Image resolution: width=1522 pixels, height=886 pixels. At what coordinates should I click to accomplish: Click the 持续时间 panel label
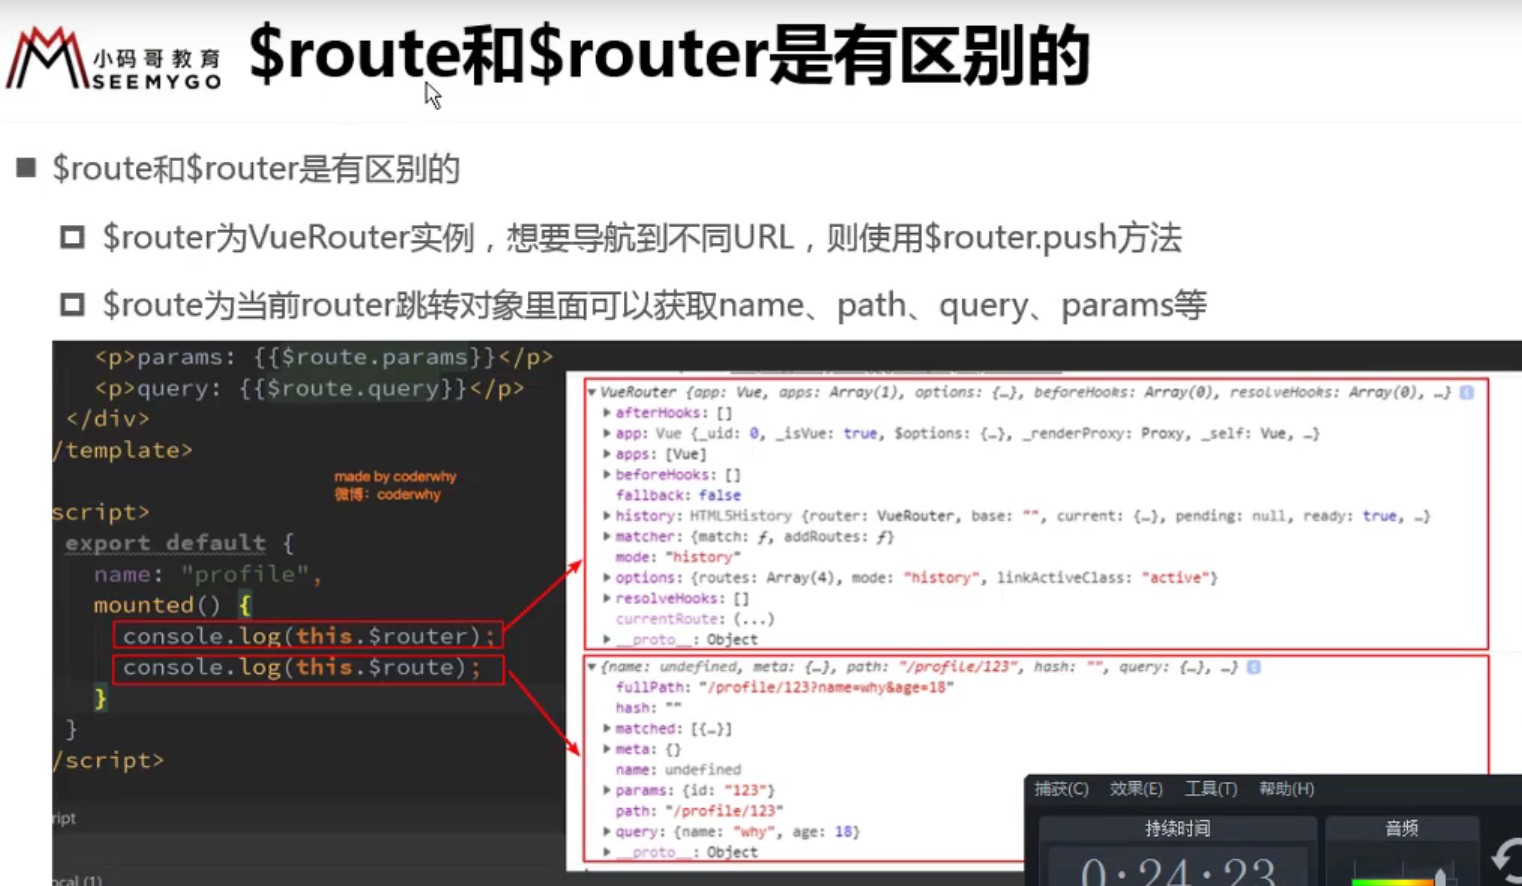click(x=1178, y=828)
